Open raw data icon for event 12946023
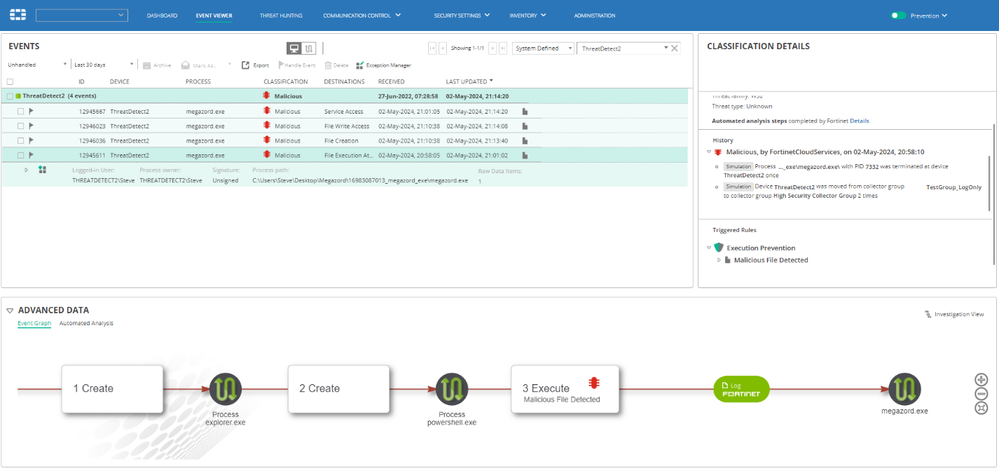 pos(526,126)
